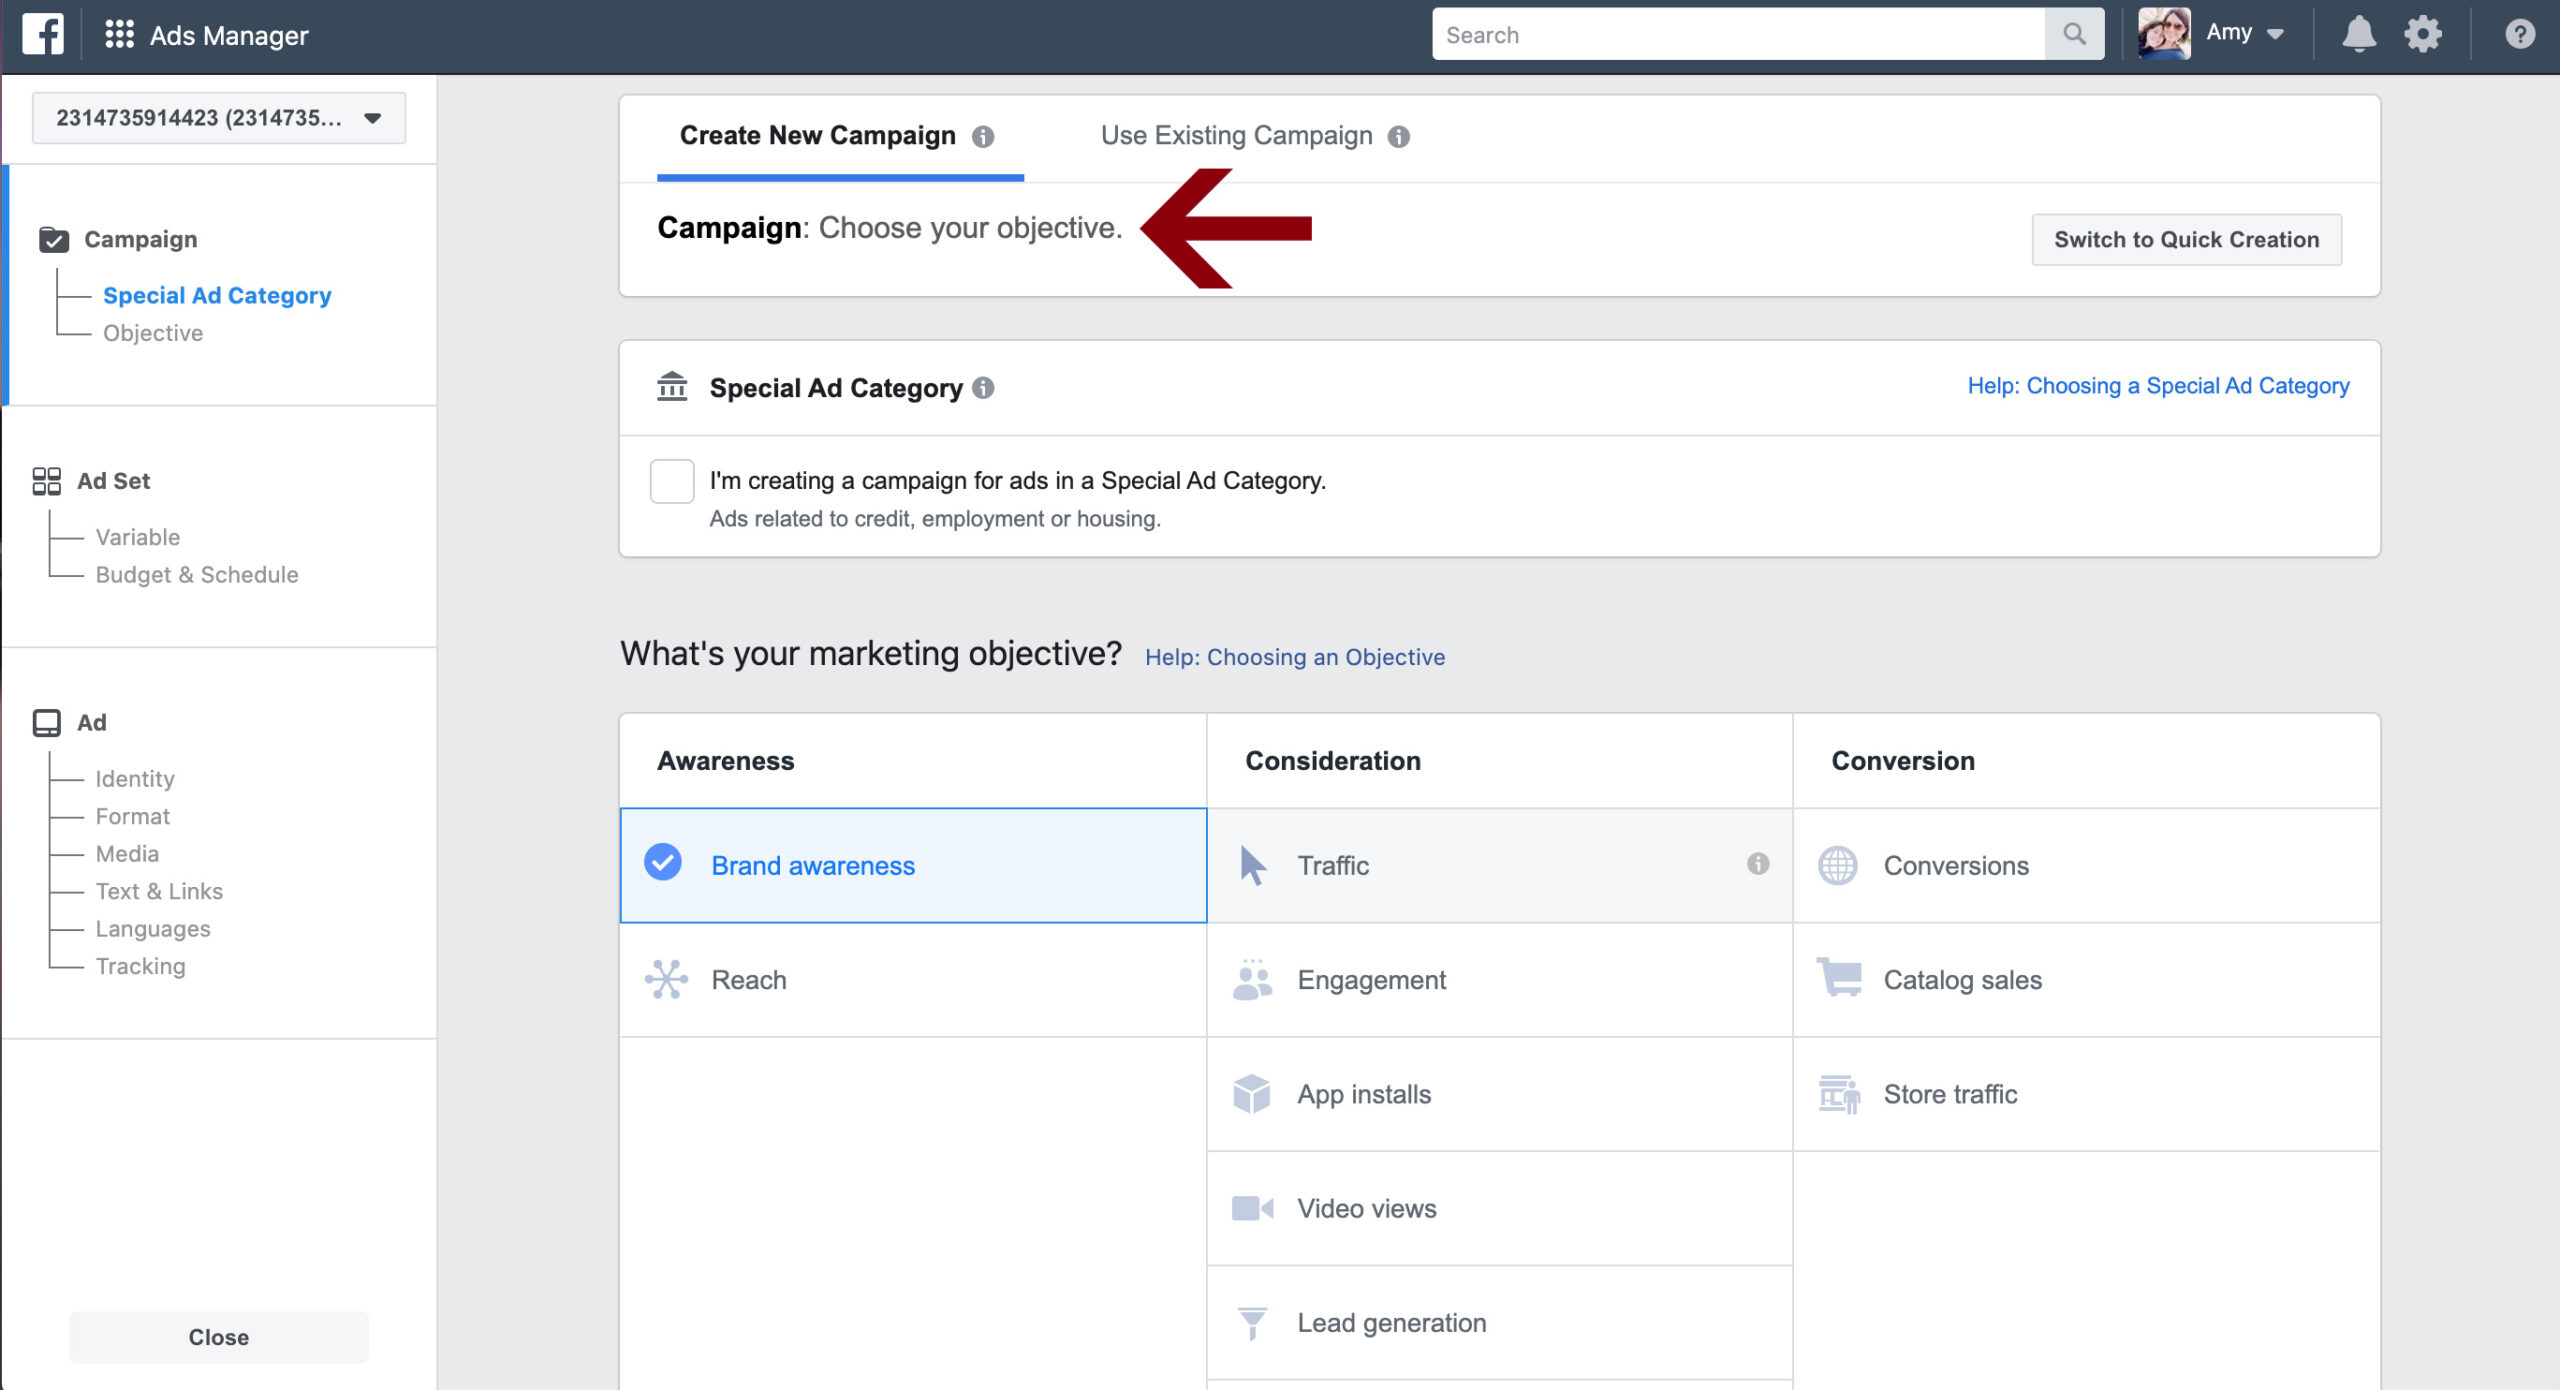The height and width of the screenshot is (1390, 2560).
Task: Click info icon beside Create New Campaign
Action: tap(983, 137)
